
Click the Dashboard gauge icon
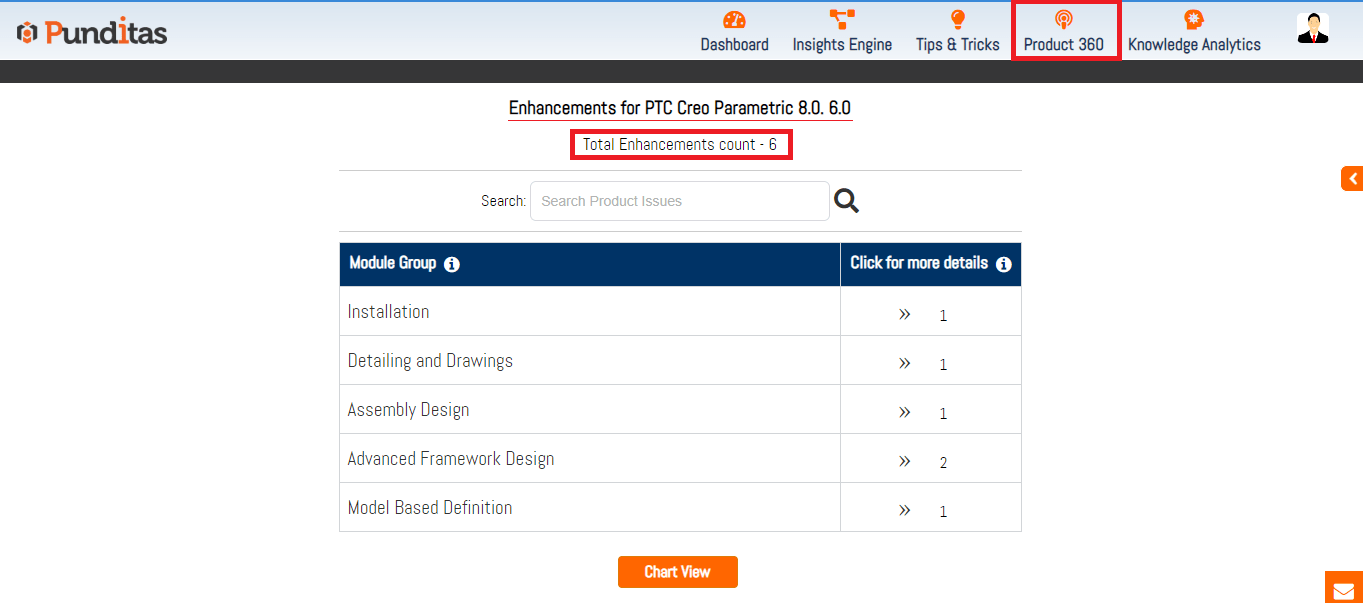coord(734,20)
